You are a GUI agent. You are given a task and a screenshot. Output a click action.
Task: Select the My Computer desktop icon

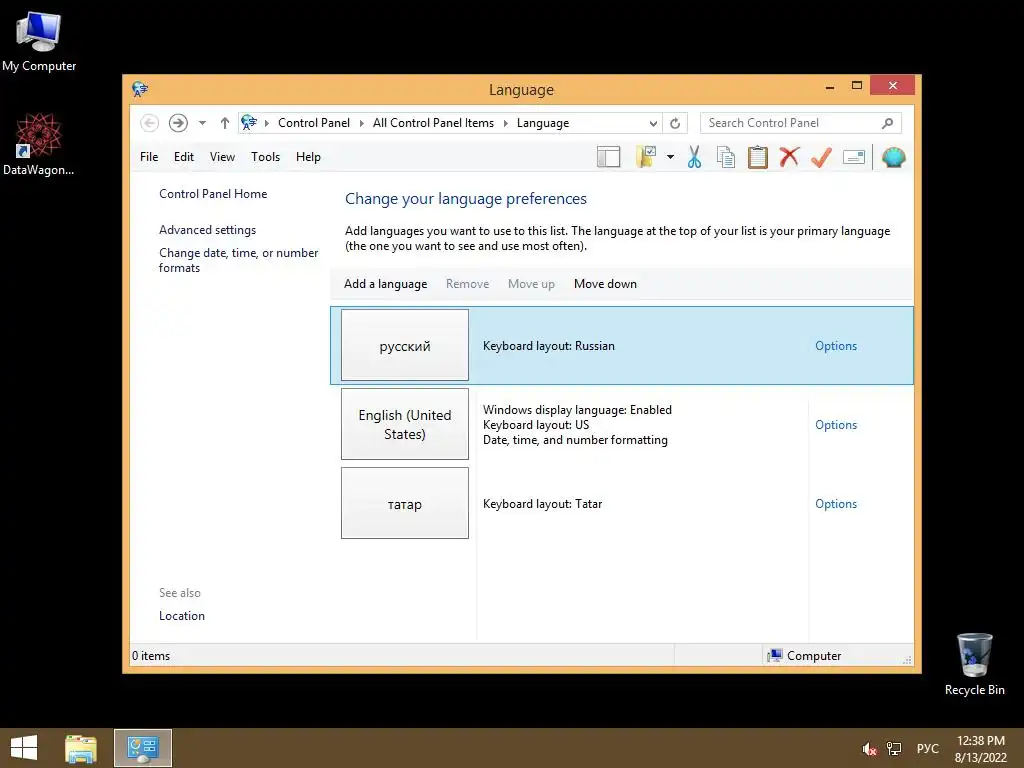pos(39,40)
